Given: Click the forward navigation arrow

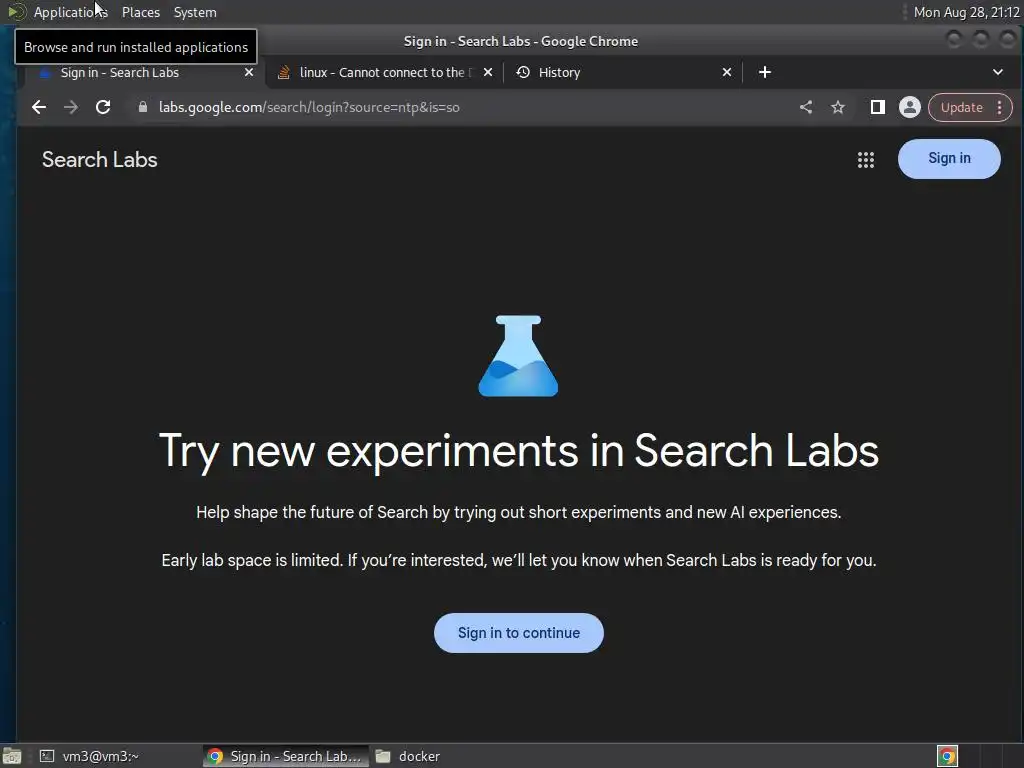Looking at the screenshot, I should pos(71,107).
